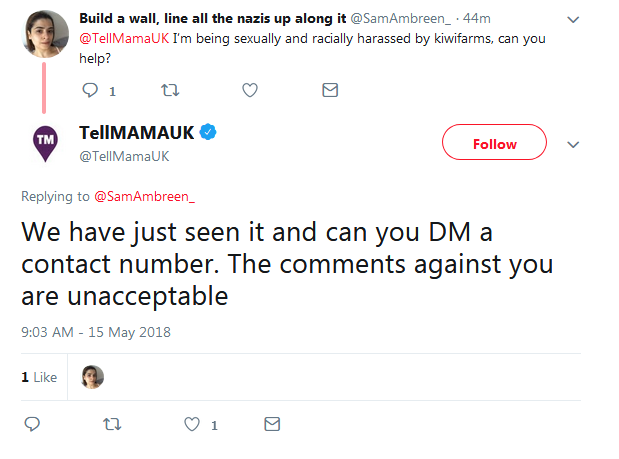
Task: Open SamAmbreen_ profile photo
Action: coord(45,34)
